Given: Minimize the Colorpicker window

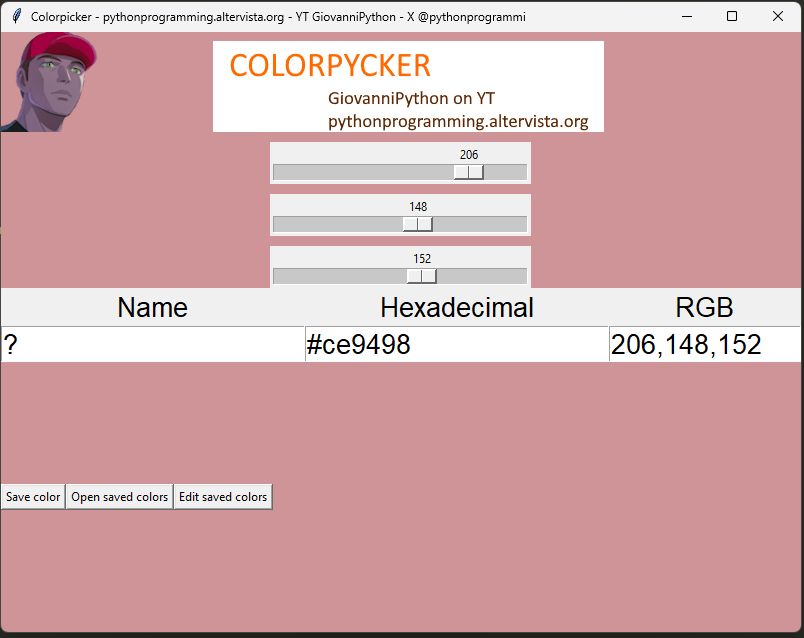Looking at the screenshot, I should tap(687, 16).
